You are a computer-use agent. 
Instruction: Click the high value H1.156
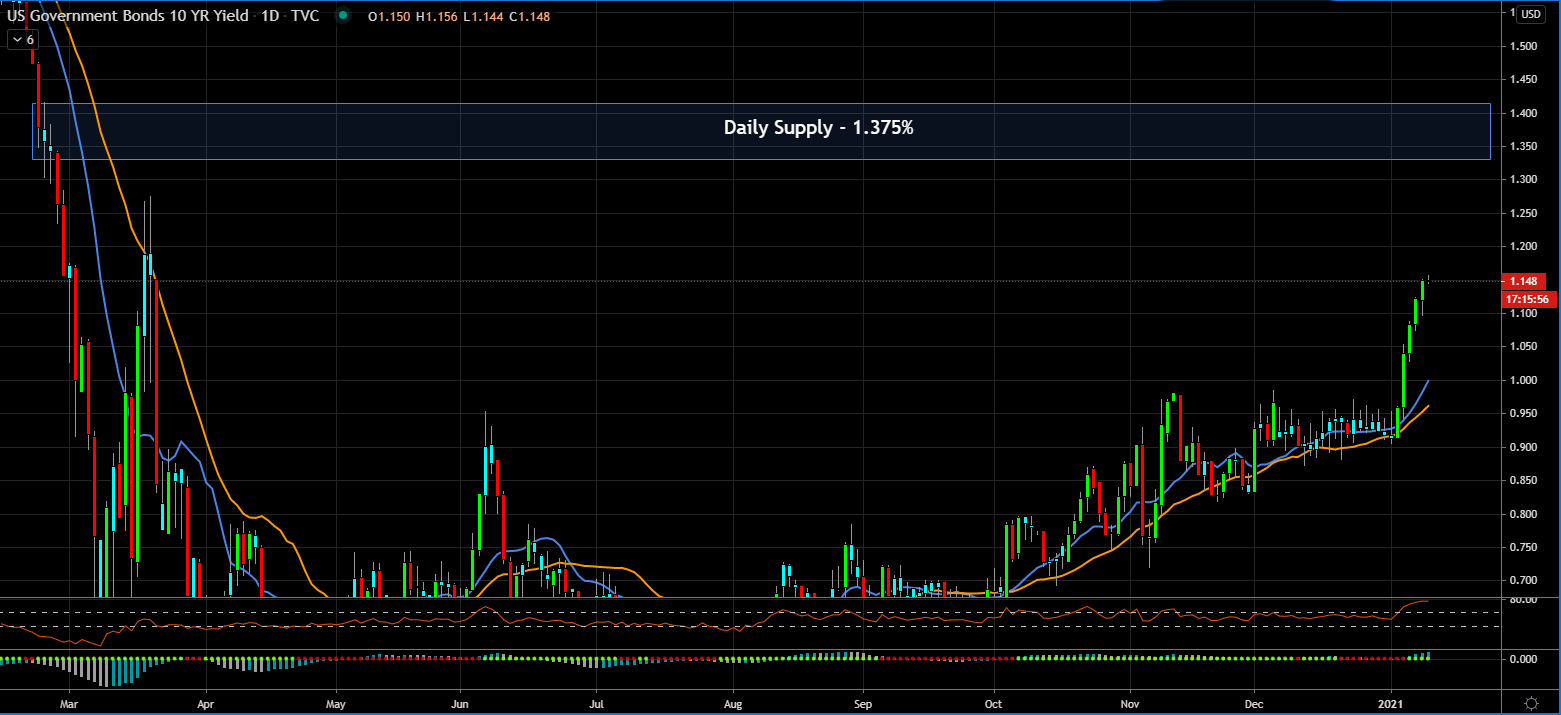pyautogui.click(x=436, y=17)
